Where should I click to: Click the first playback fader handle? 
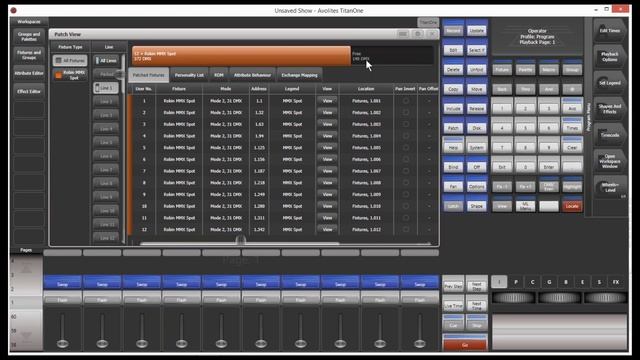click(x=62, y=343)
